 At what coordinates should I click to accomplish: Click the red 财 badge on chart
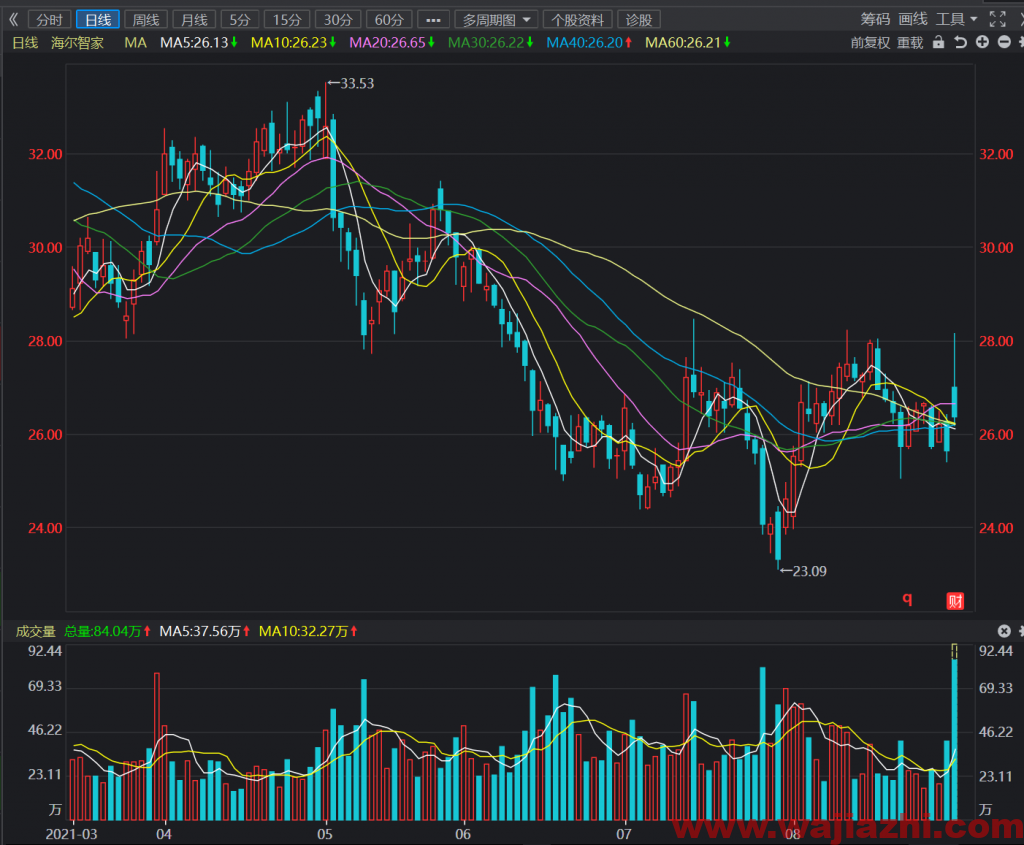[955, 601]
